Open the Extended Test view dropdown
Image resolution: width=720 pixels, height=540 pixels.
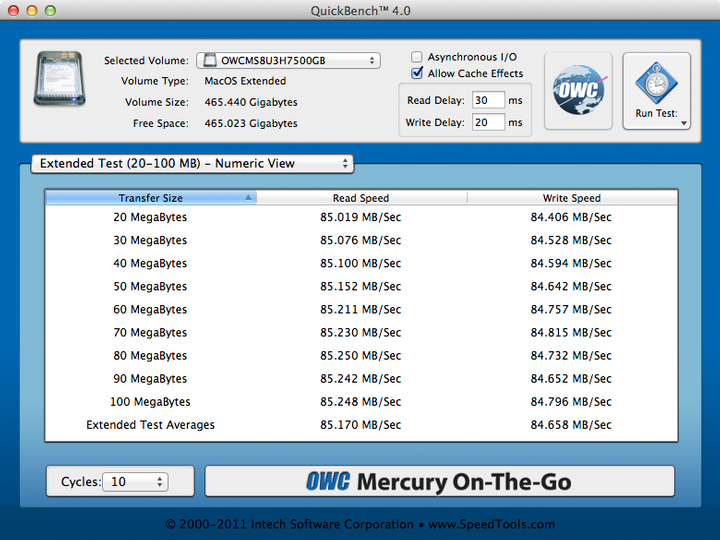click(x=192, y=163)
